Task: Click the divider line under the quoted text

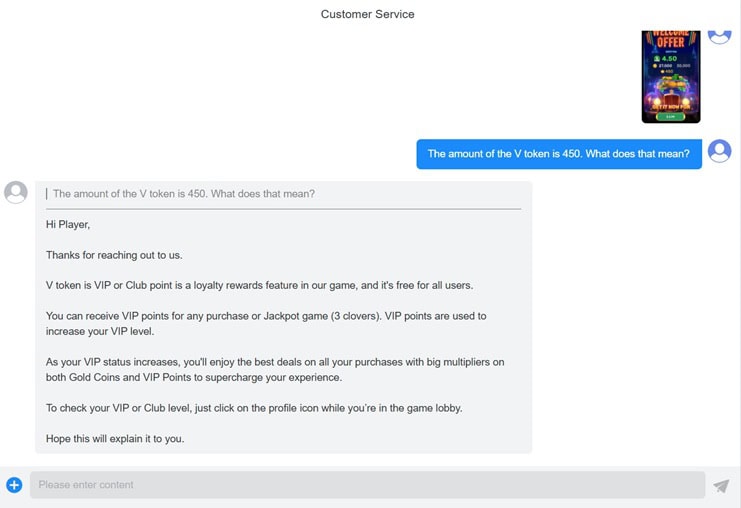Action: tap(283, 209)
